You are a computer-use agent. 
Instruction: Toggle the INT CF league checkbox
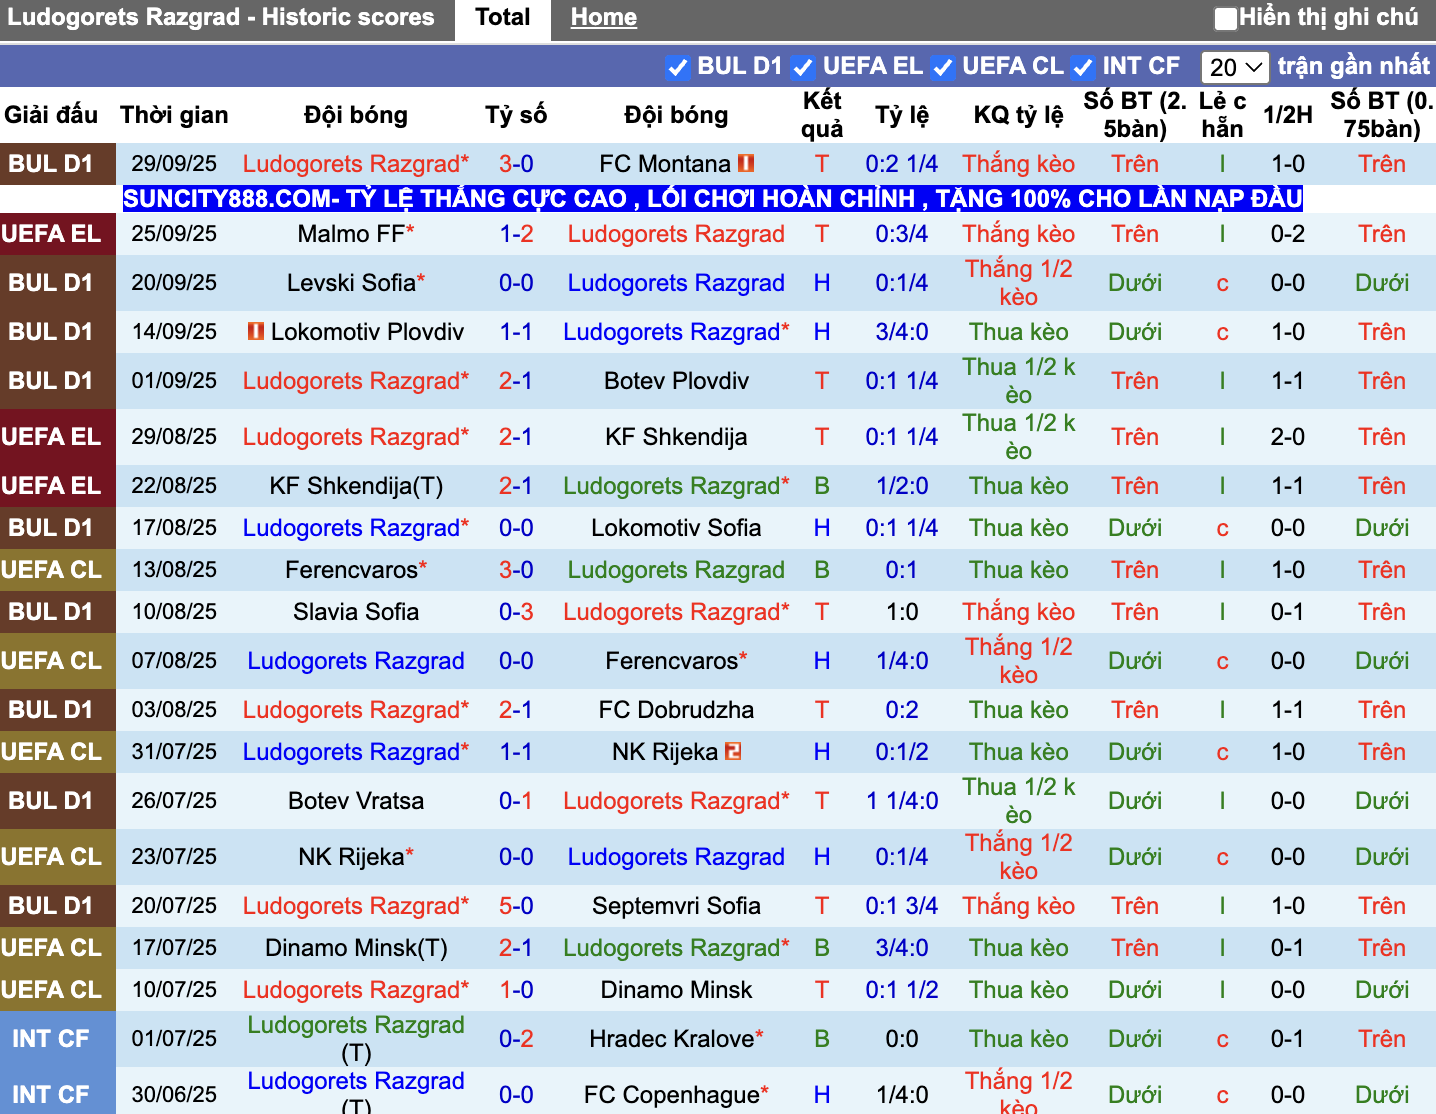click(x=1082, y=67)
